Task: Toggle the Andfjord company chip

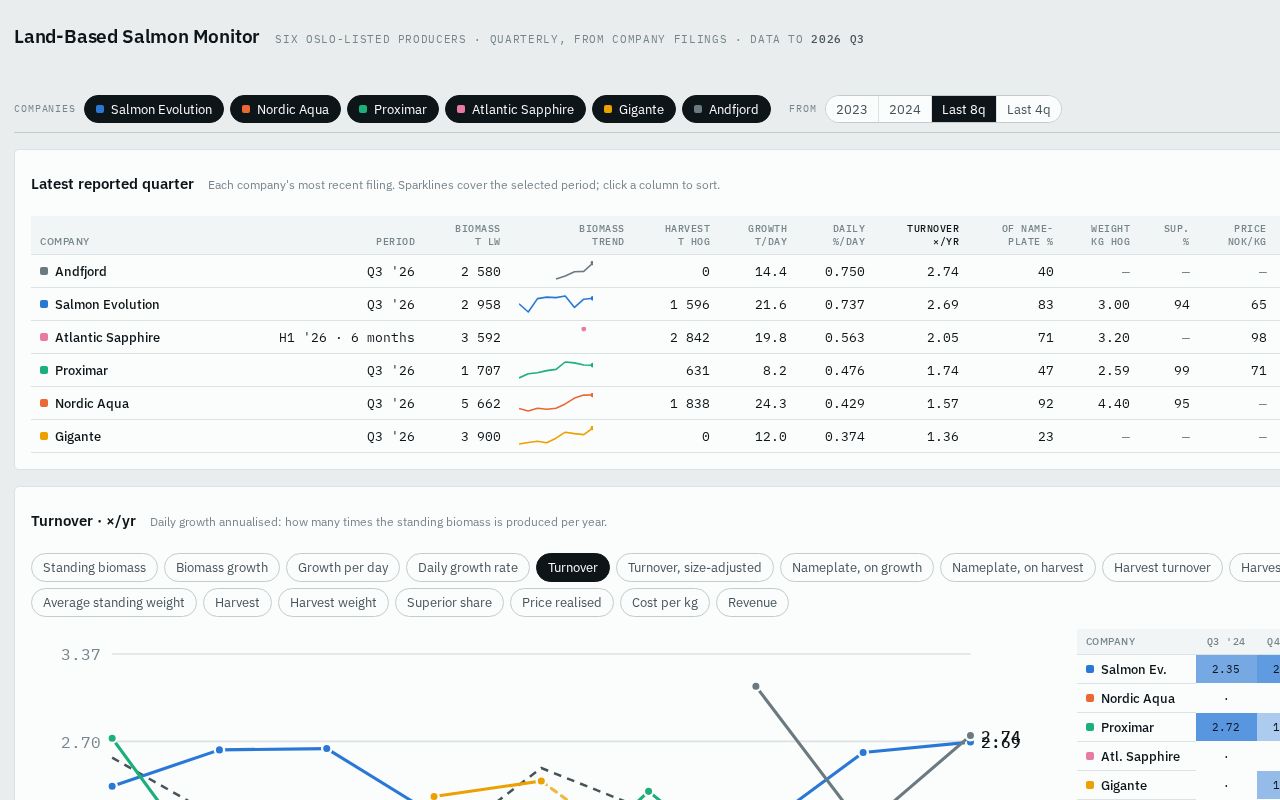Action: 726,109
